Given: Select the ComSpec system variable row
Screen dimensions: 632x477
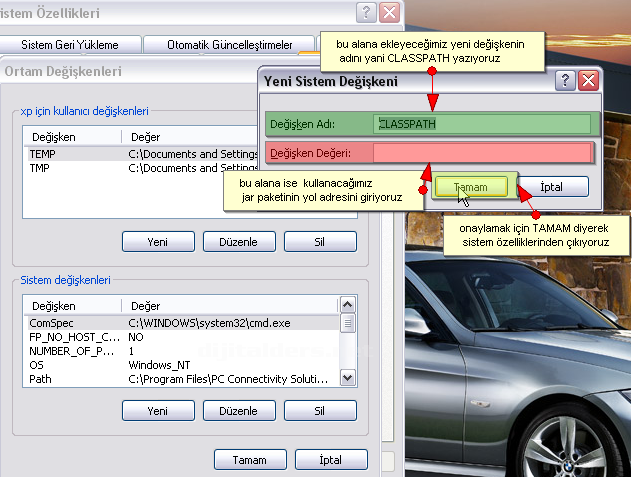Looking at the screenshot, I should click(x=50, y=323).
